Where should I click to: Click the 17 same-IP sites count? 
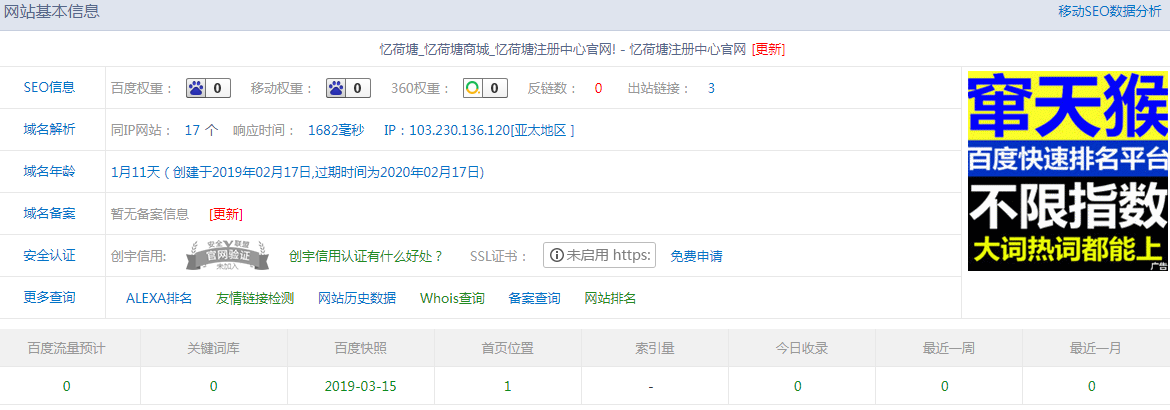click(x=193, y=130)
